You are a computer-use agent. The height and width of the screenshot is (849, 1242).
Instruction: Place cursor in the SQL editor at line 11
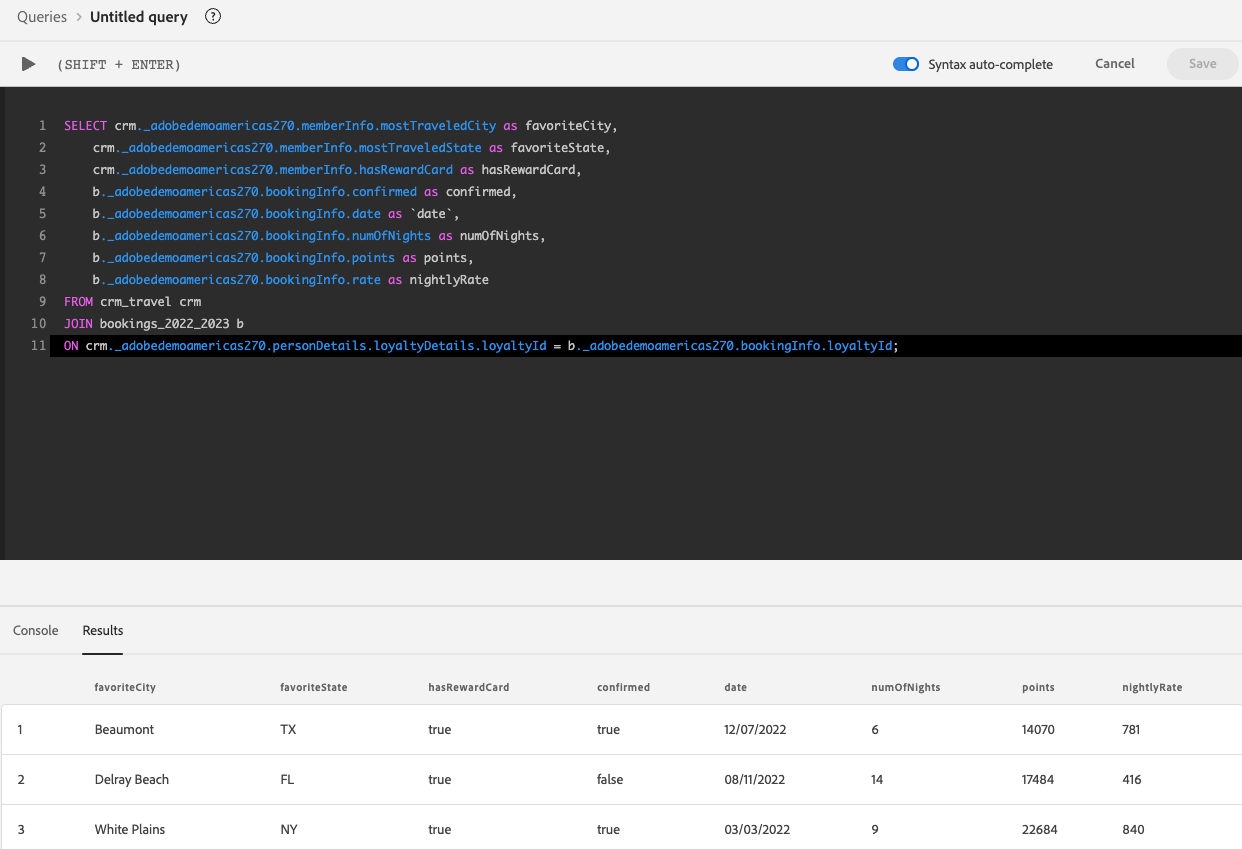coord(646,346)
